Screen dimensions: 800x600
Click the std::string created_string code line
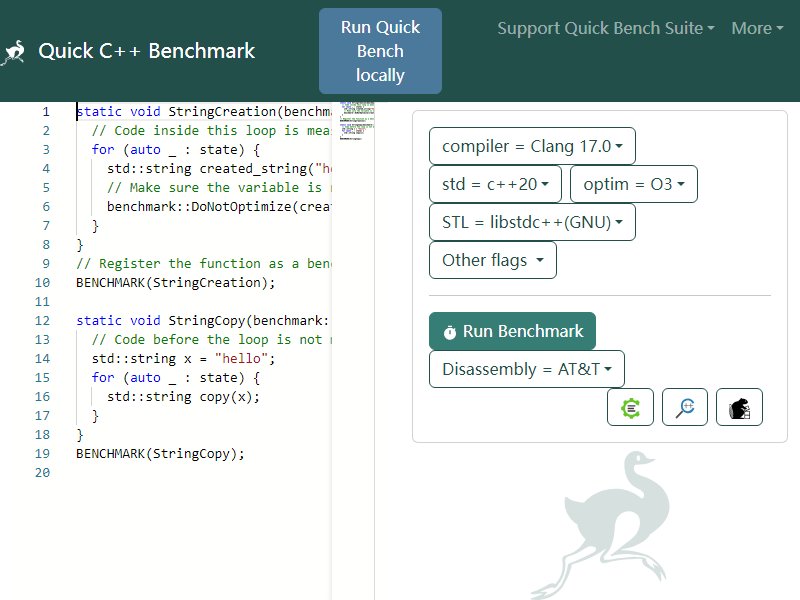pos(219,168)
